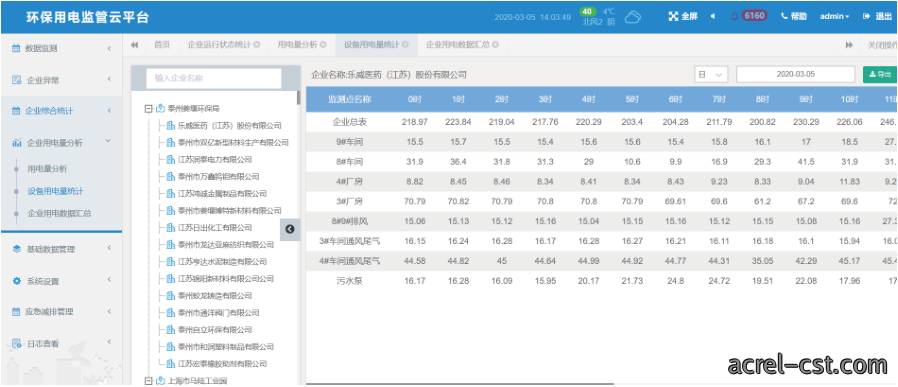This screenshot has height=387, width=898.
Task: Select 用电量分析 in the sidebar submenu
Action: tap(47, 169)
